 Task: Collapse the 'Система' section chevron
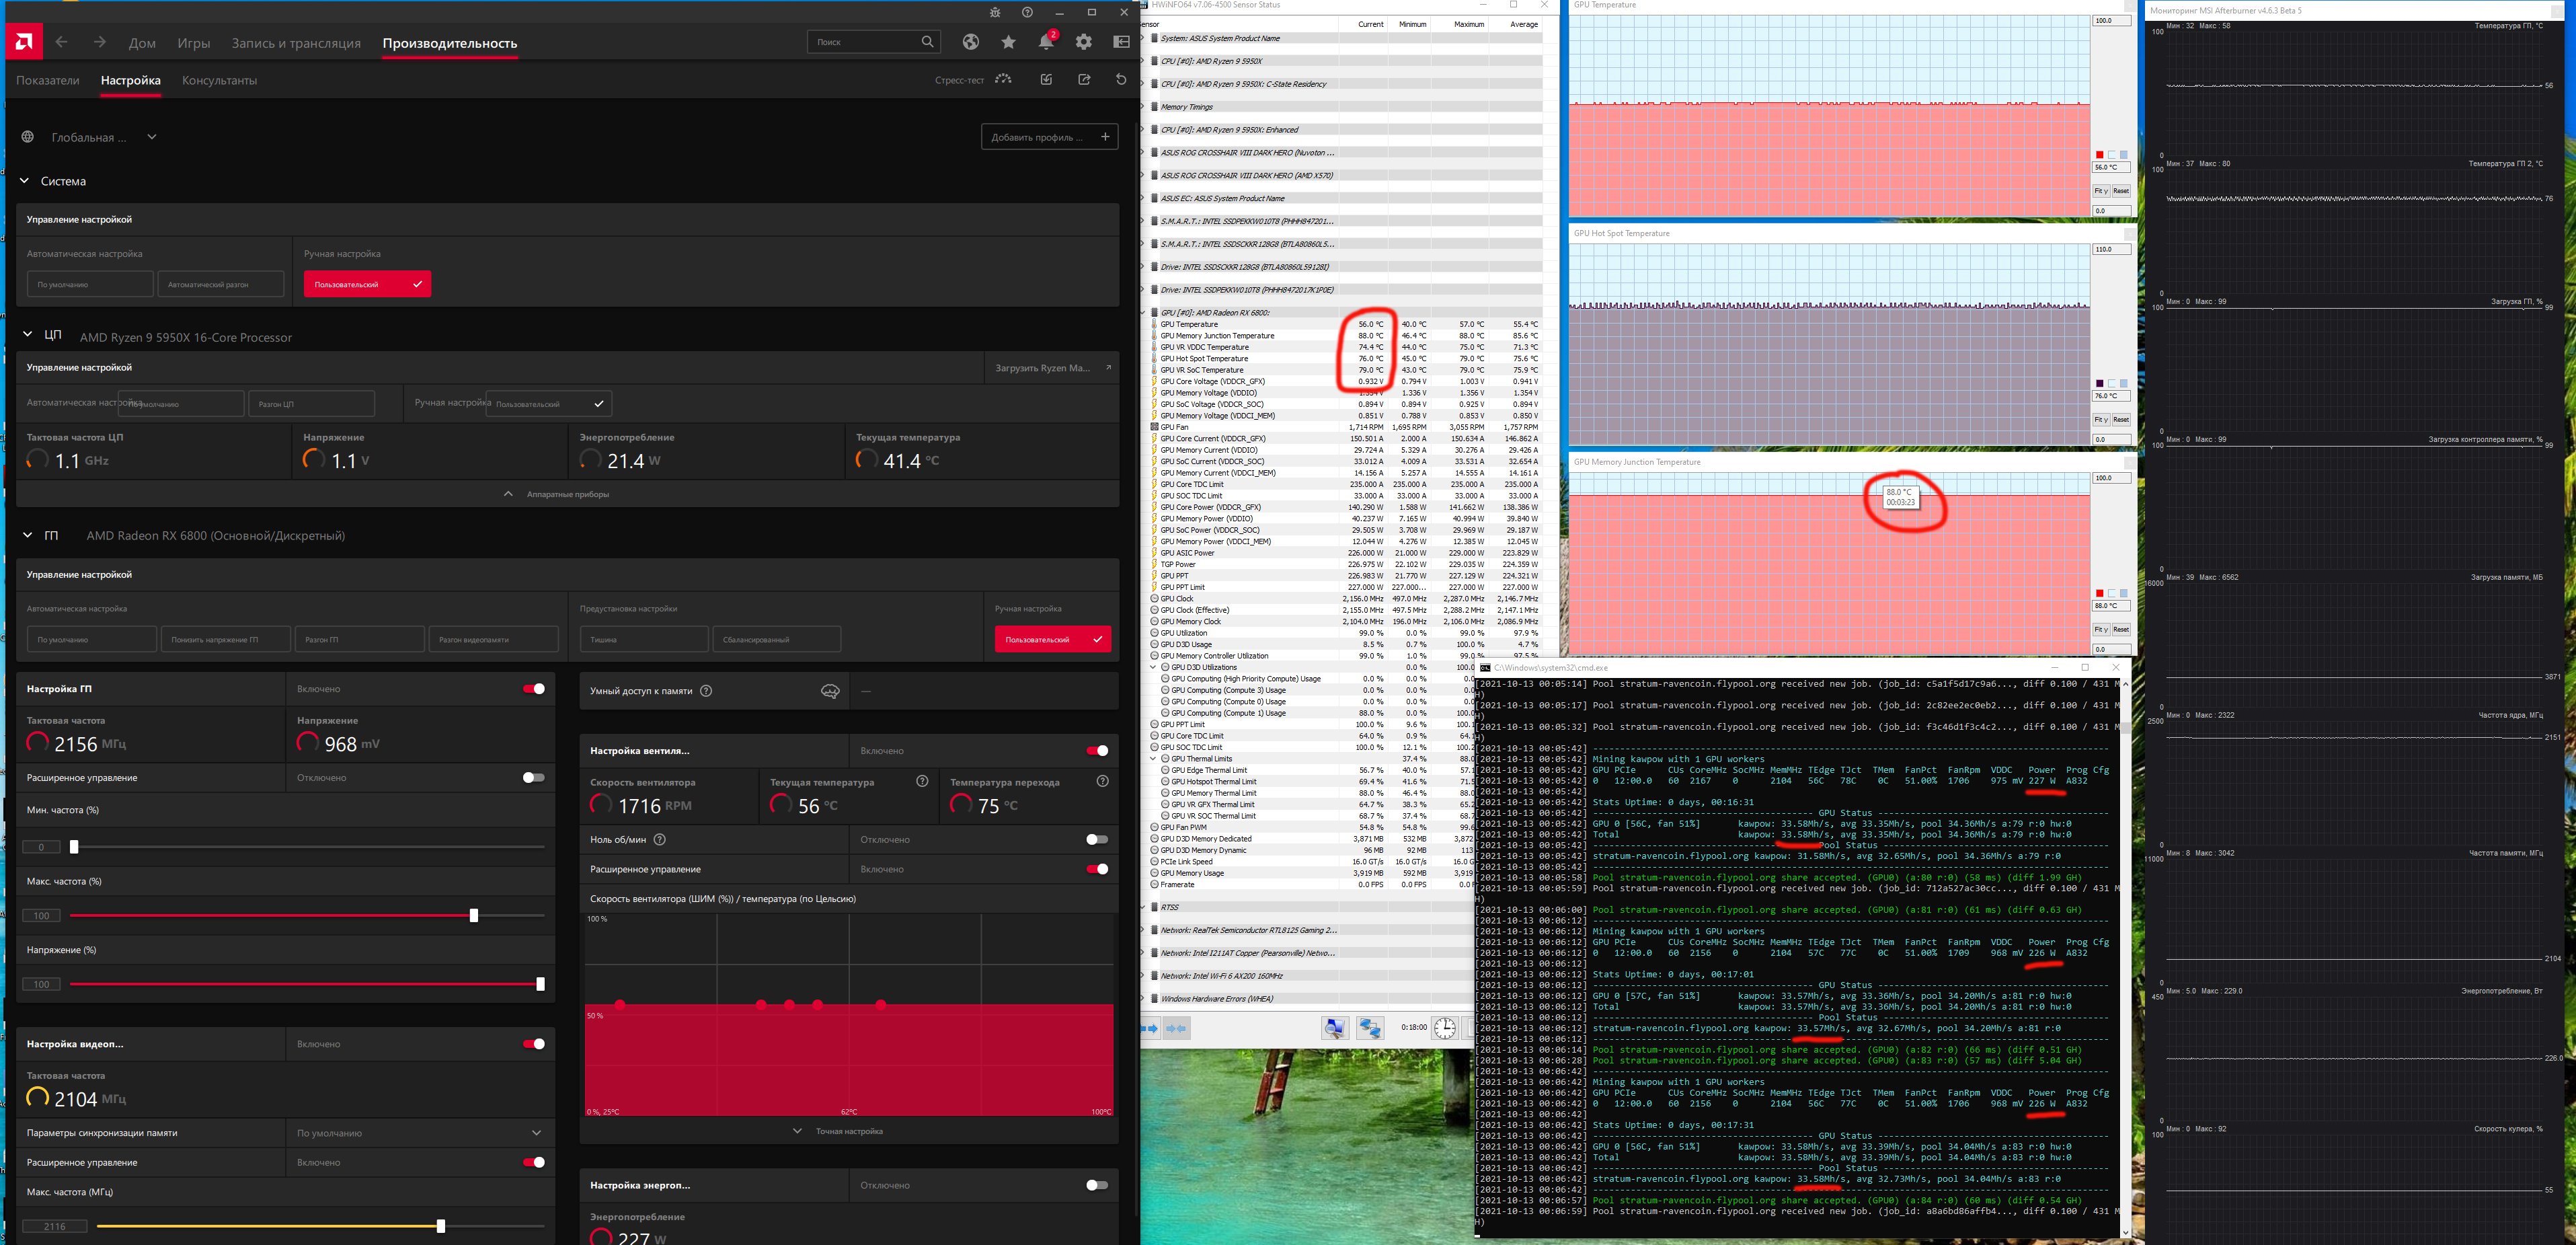coord(25,181)
